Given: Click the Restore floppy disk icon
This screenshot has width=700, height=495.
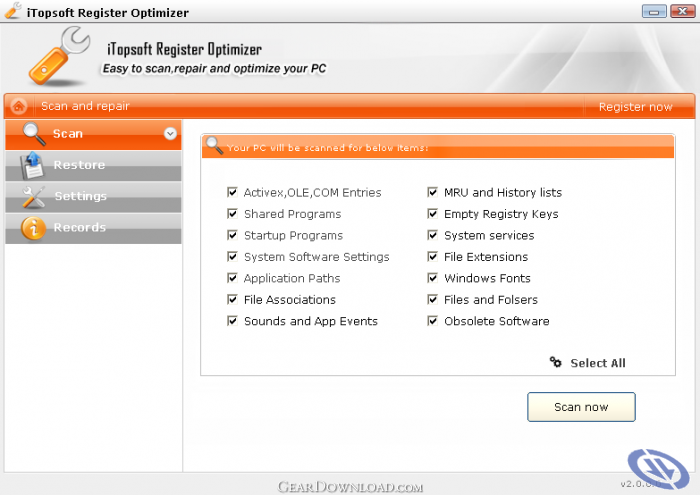Looking at the screenshot, I should 31,165.
